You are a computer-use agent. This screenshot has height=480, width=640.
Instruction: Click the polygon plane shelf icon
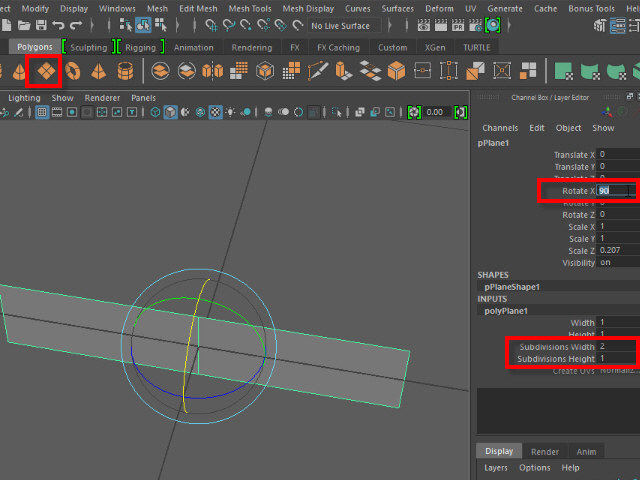(x=45, y=70)
